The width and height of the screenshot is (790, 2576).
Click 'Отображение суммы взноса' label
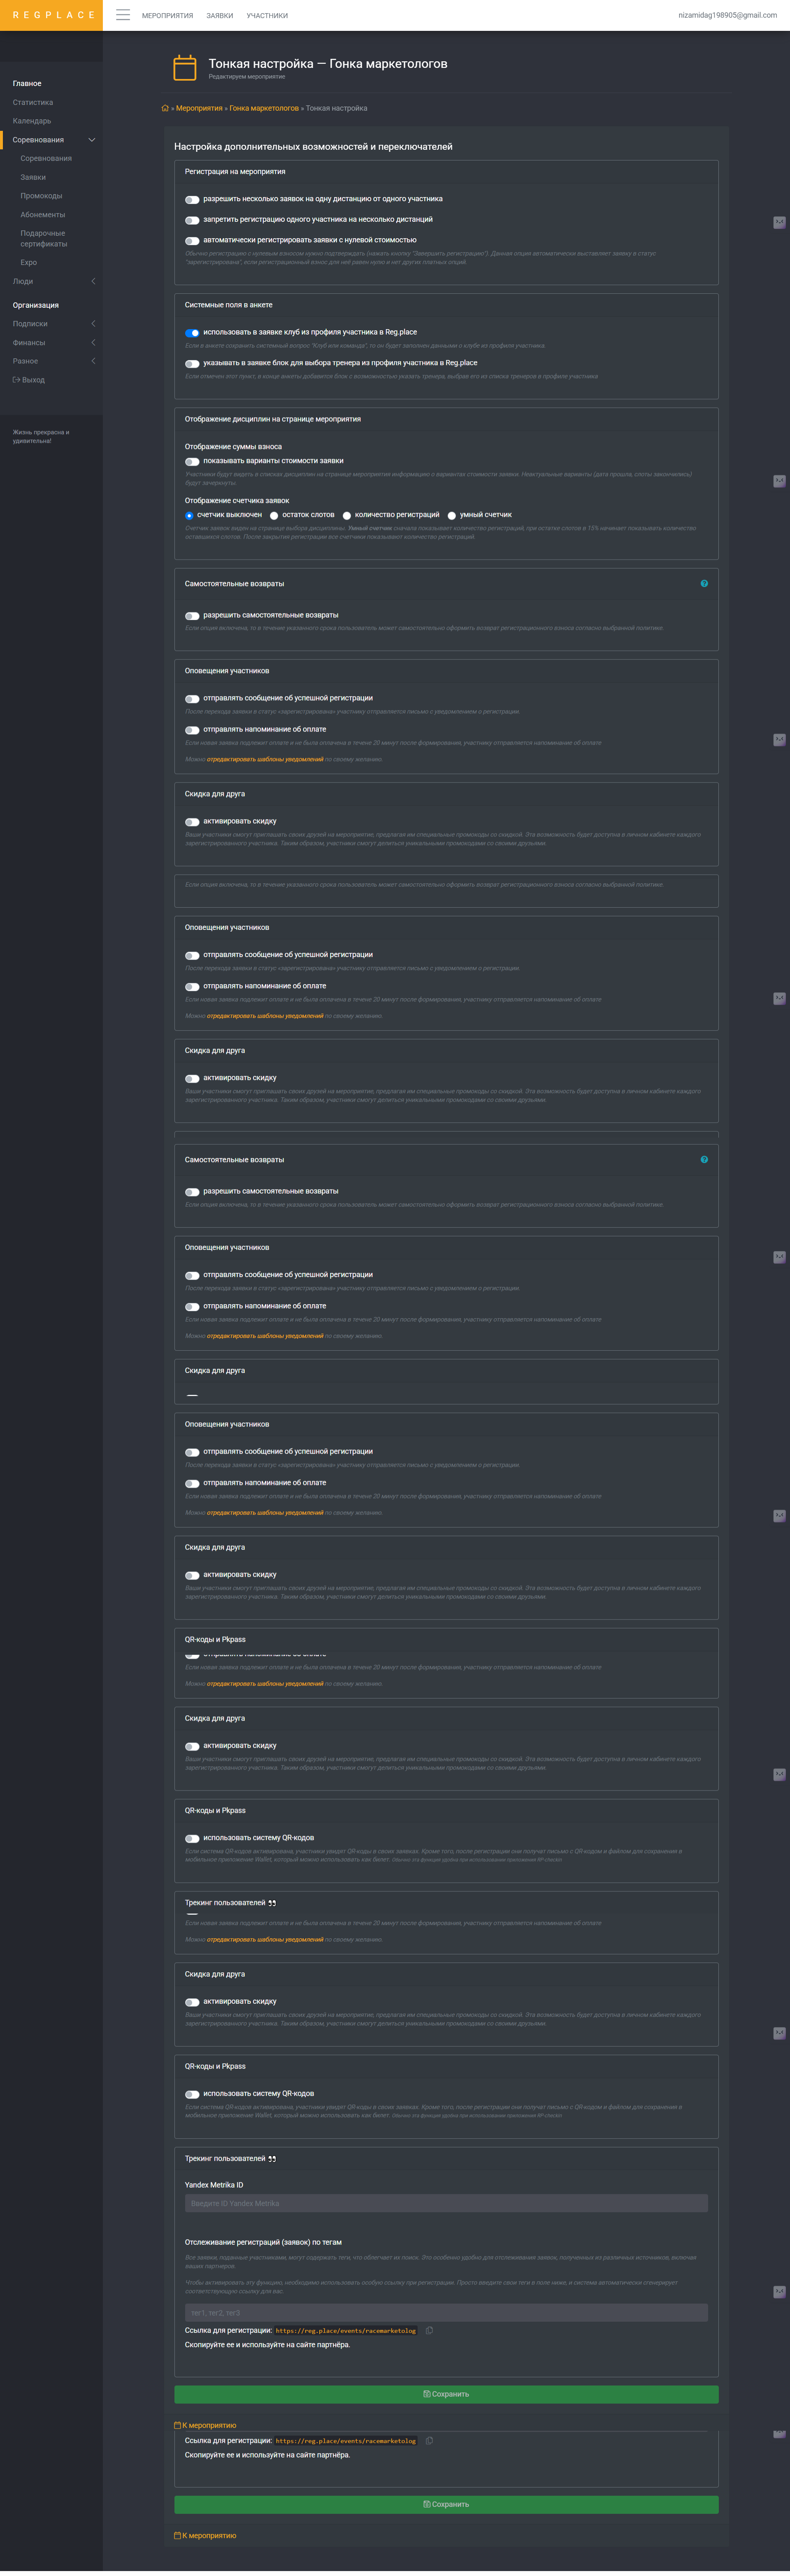click(233, 447)
